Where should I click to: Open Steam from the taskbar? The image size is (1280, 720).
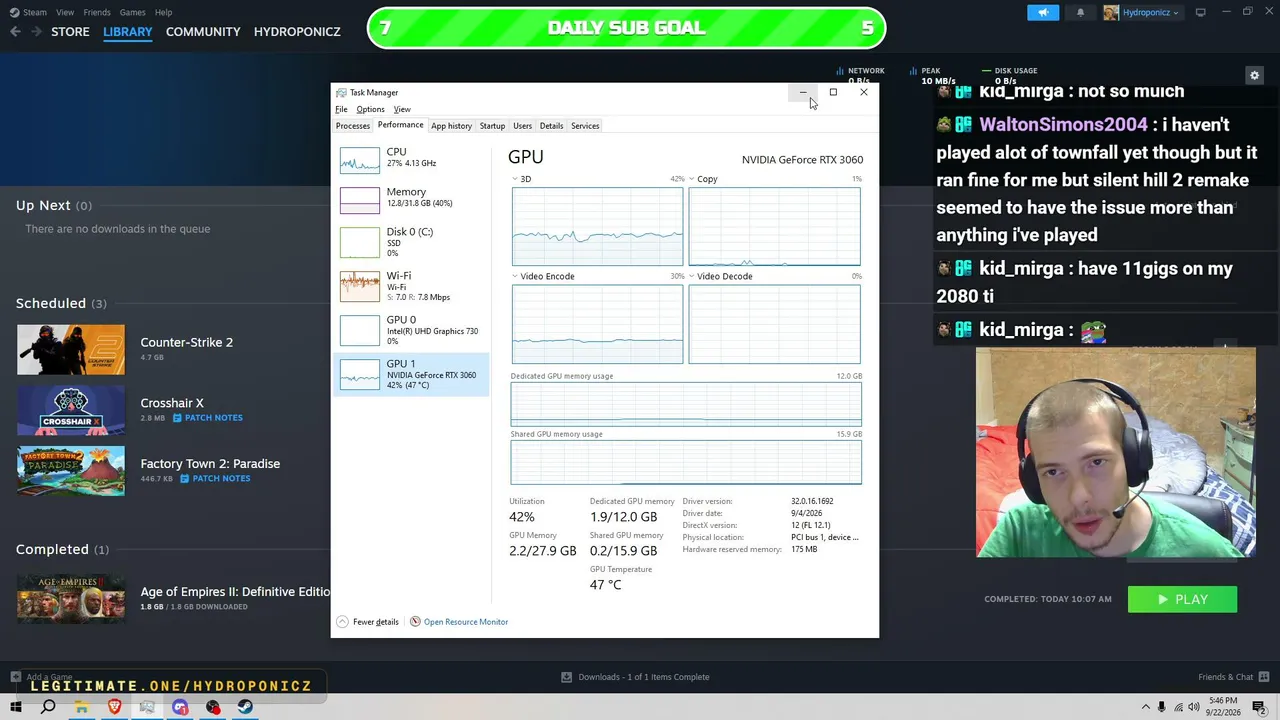point(245,707)
